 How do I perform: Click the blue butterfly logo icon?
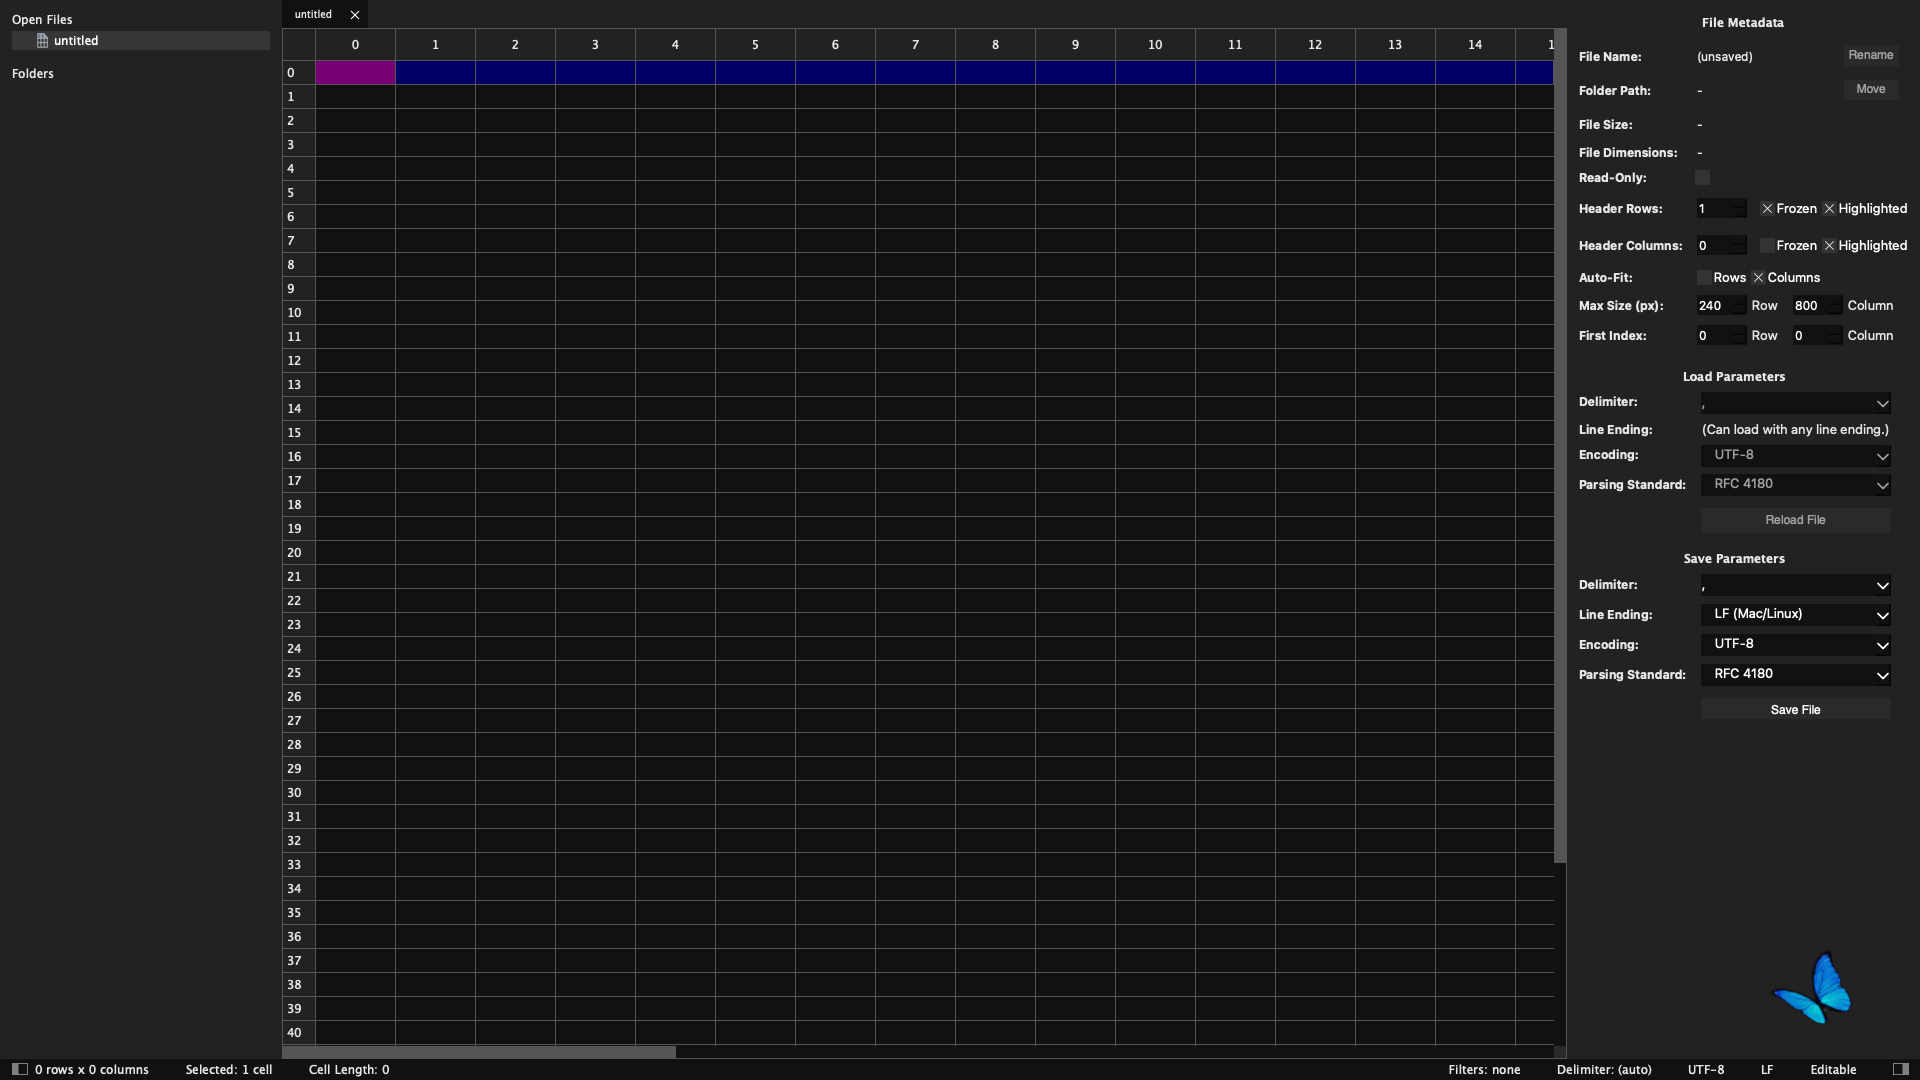[x=1812, y=988]
